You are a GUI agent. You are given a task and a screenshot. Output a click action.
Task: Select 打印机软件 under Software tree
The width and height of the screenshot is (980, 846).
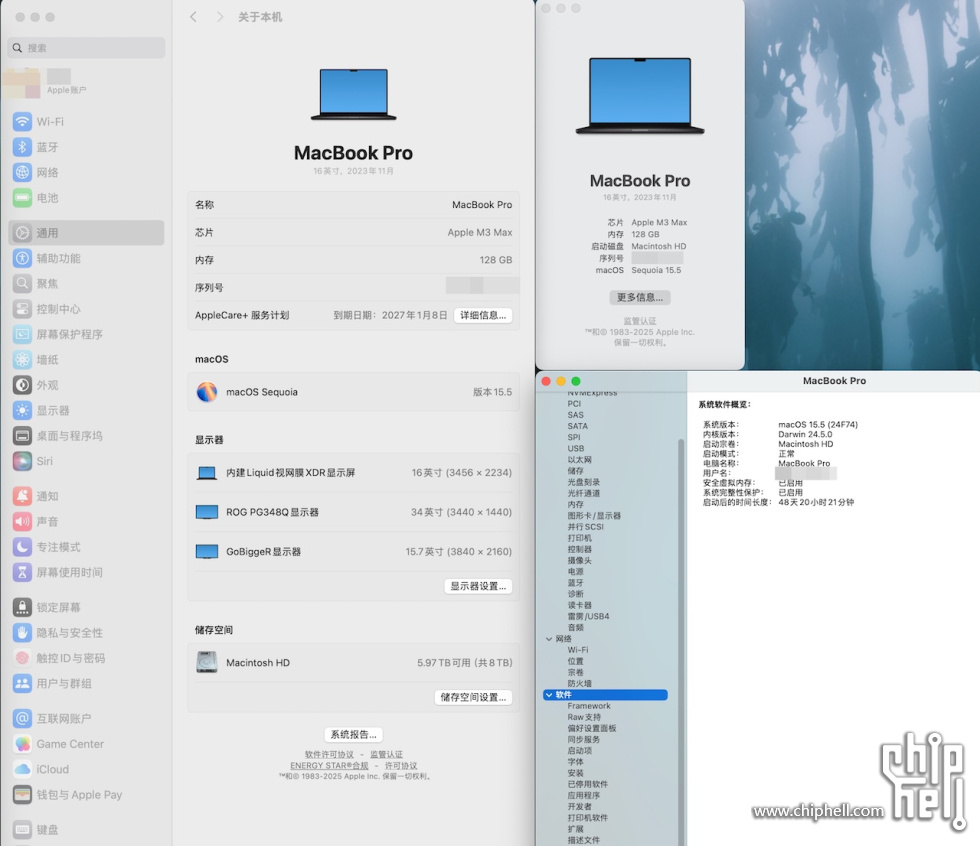point(588,817)
